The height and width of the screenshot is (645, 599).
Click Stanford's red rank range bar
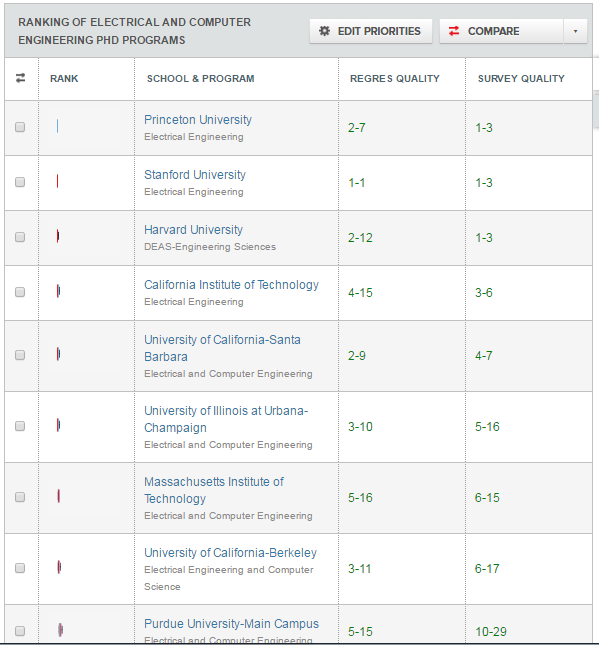pos(58,181)
